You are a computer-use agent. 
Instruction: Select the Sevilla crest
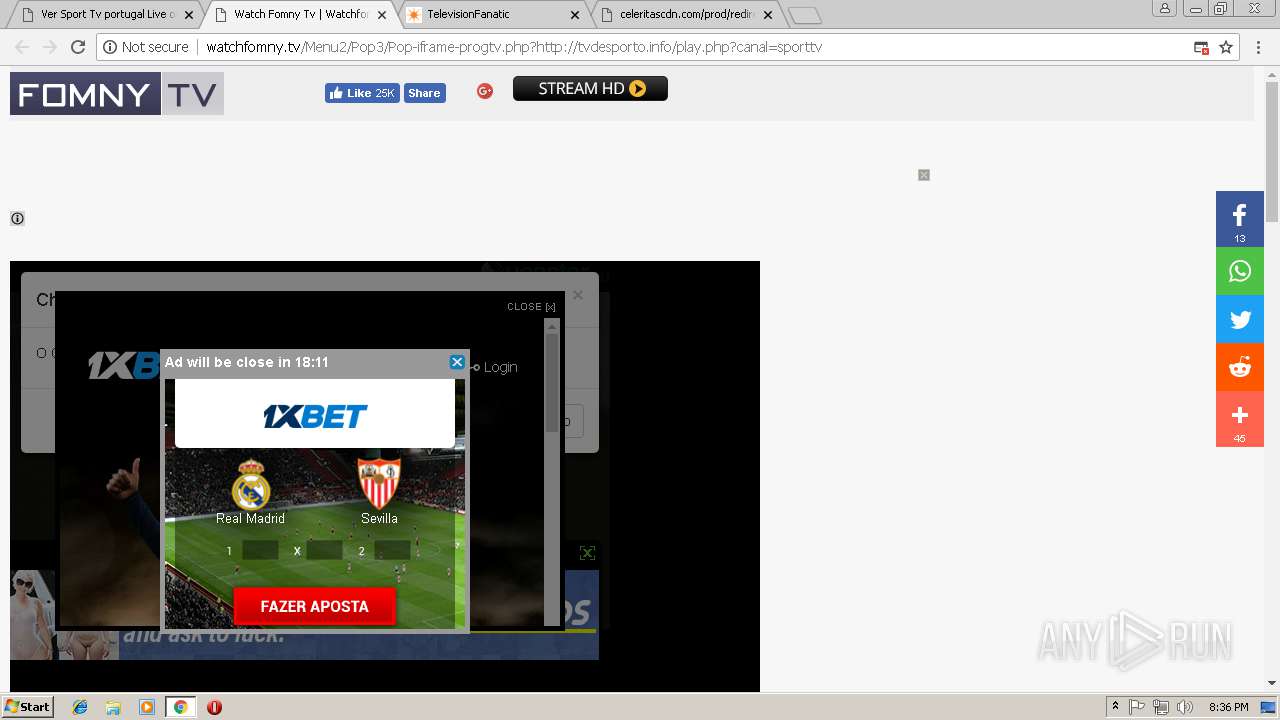pos(379,484)
